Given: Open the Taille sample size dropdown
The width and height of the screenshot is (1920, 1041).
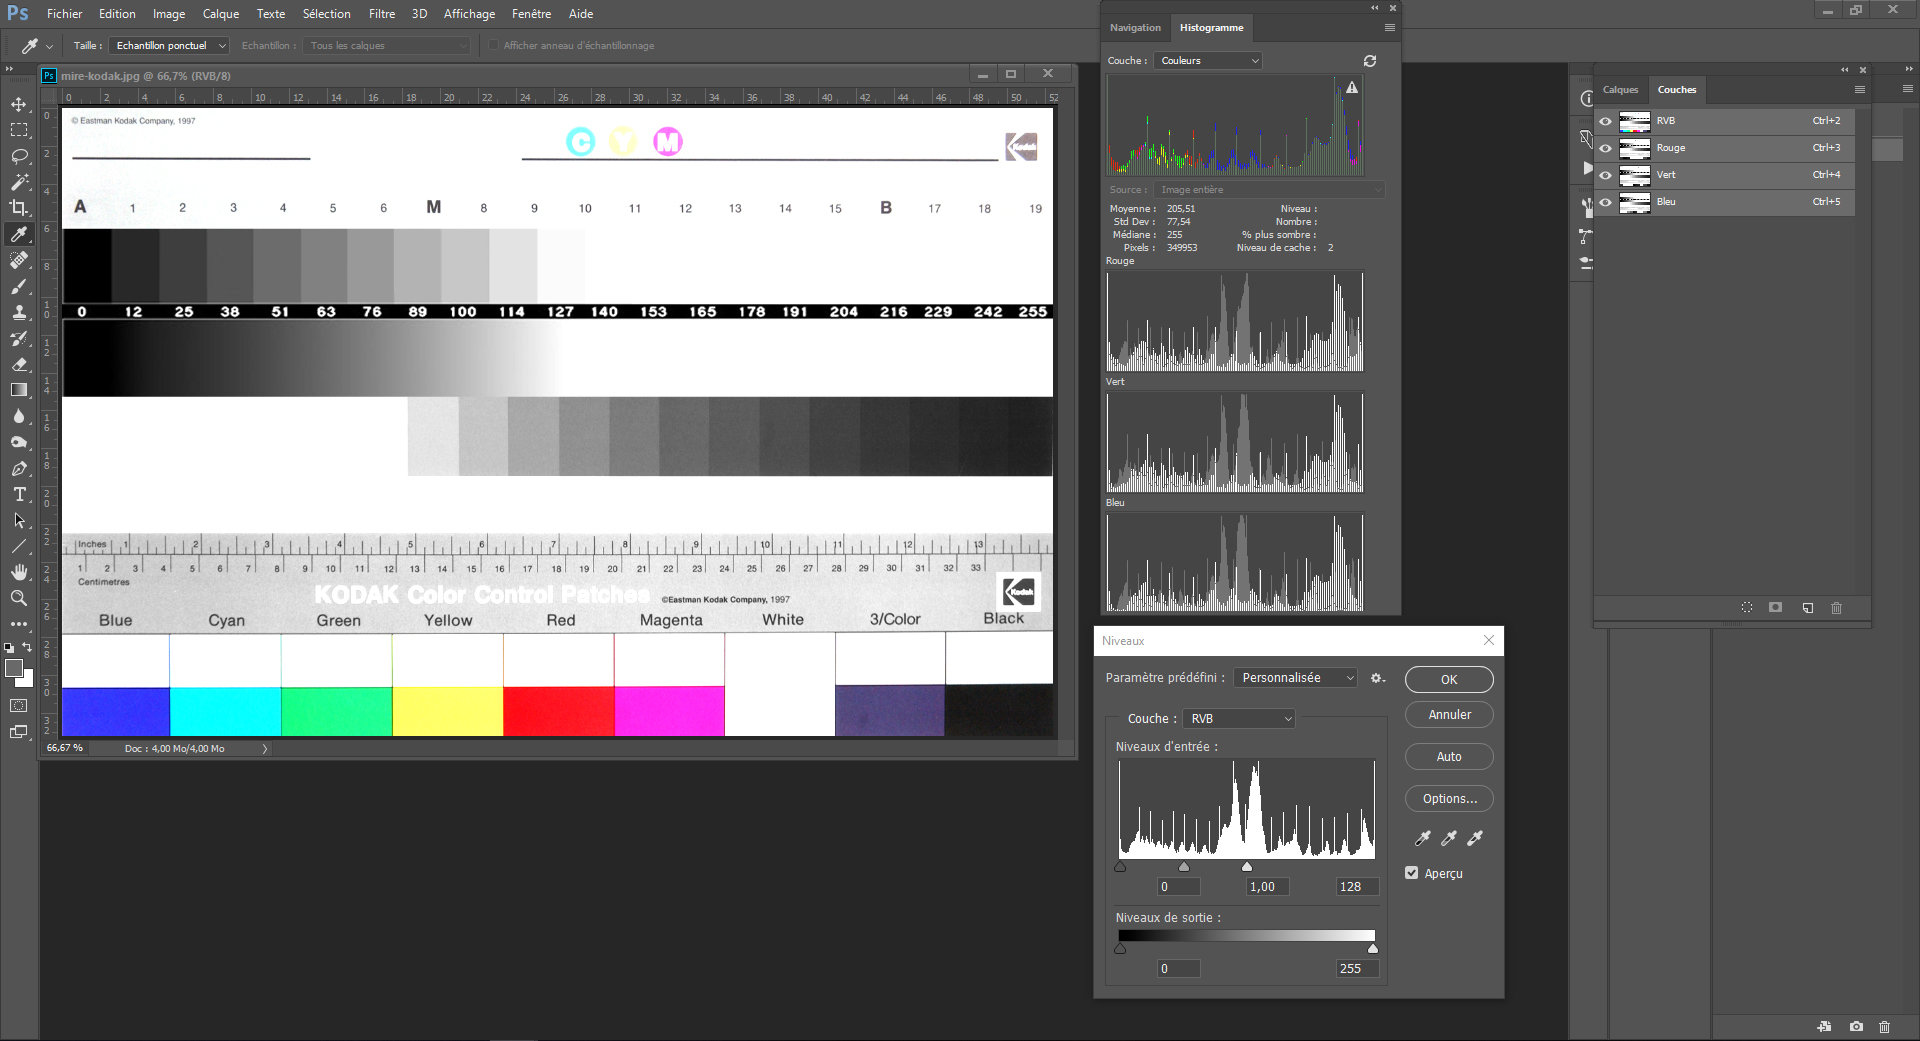Looking at the screenshot, I should coord(169,45).
